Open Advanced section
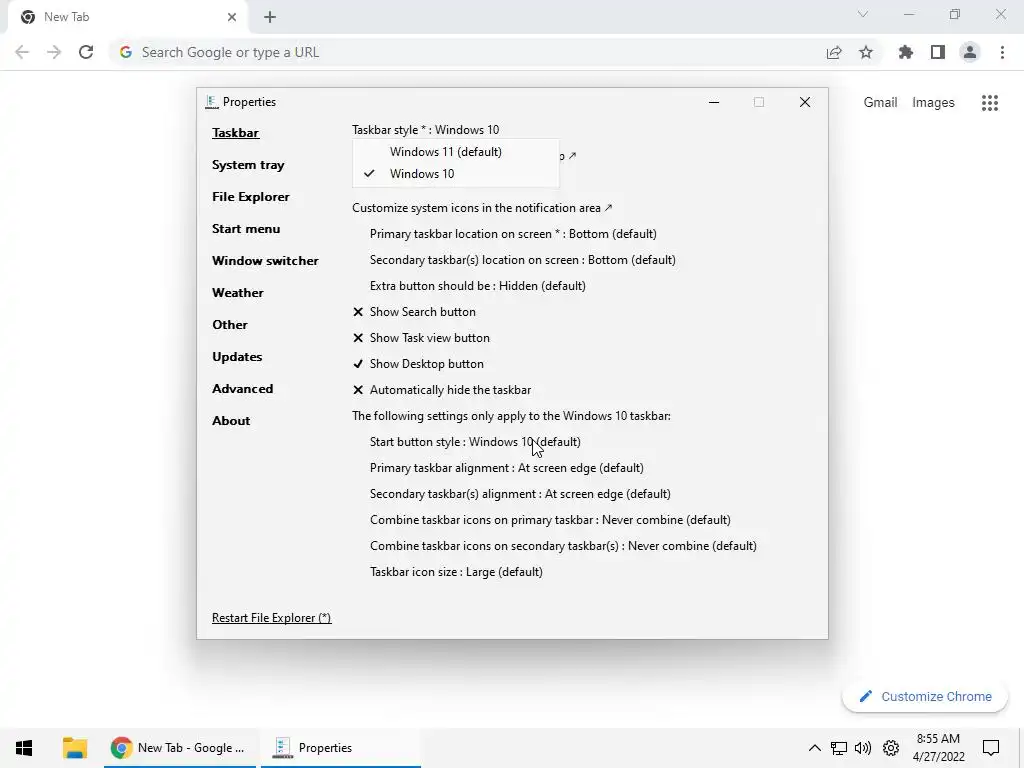The width and height of the screenshot is (1024, 768). 242,389
